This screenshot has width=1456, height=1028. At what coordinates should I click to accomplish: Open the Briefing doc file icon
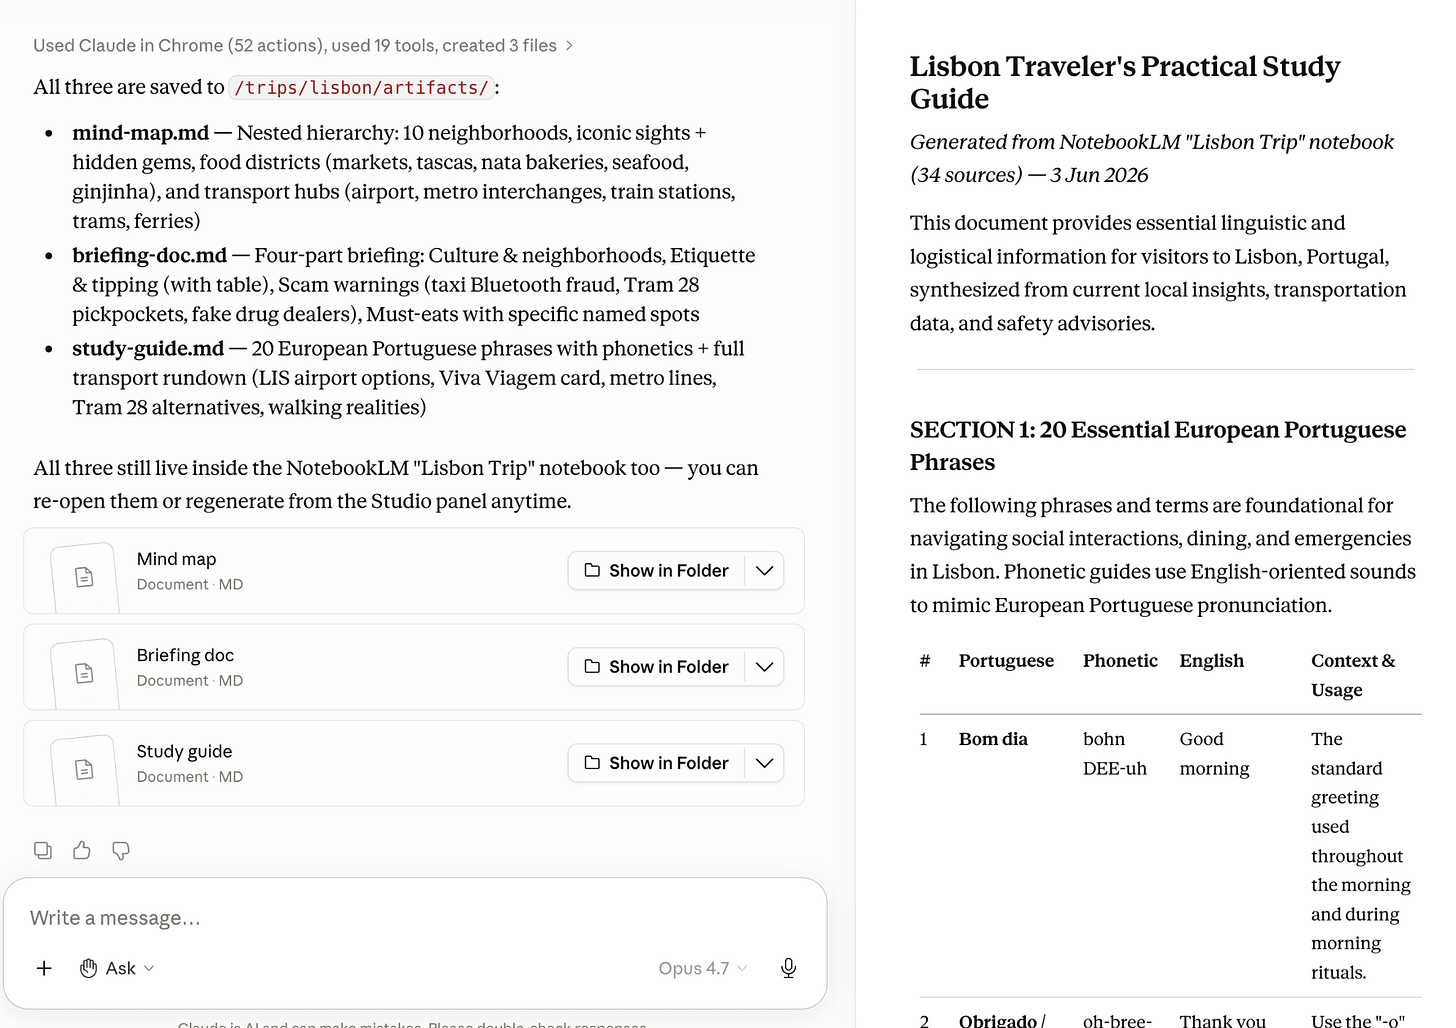pyautogui.click(x=84, y=673)
